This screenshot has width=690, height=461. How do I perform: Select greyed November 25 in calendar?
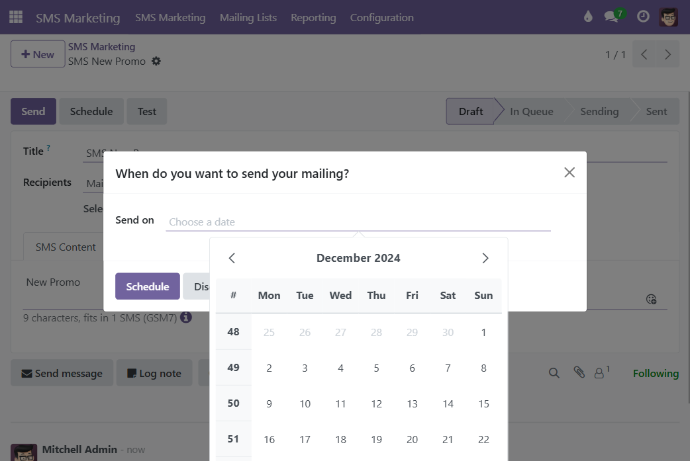(269, 332)
